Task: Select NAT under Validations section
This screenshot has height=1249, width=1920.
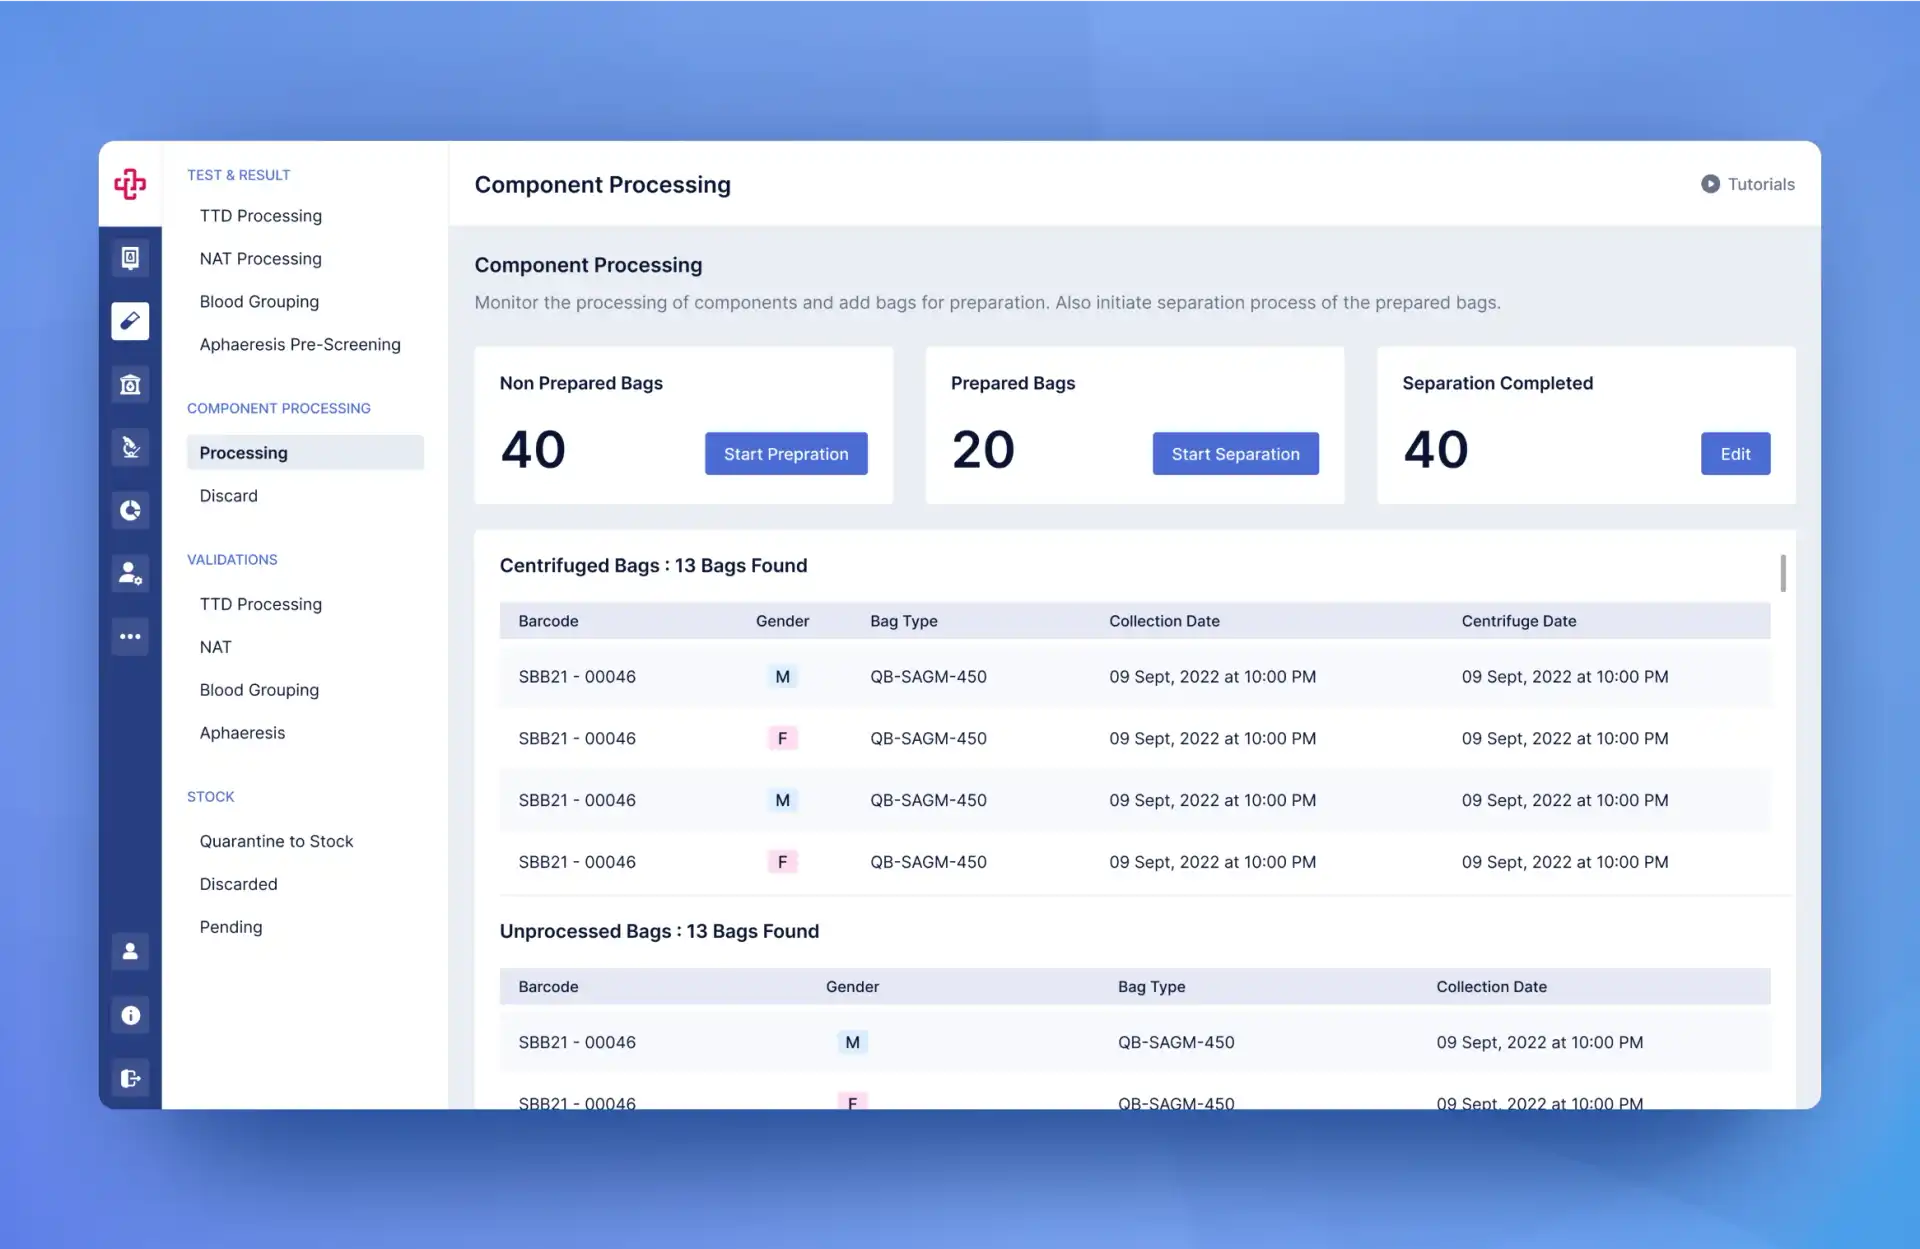Action: [214, 645]
